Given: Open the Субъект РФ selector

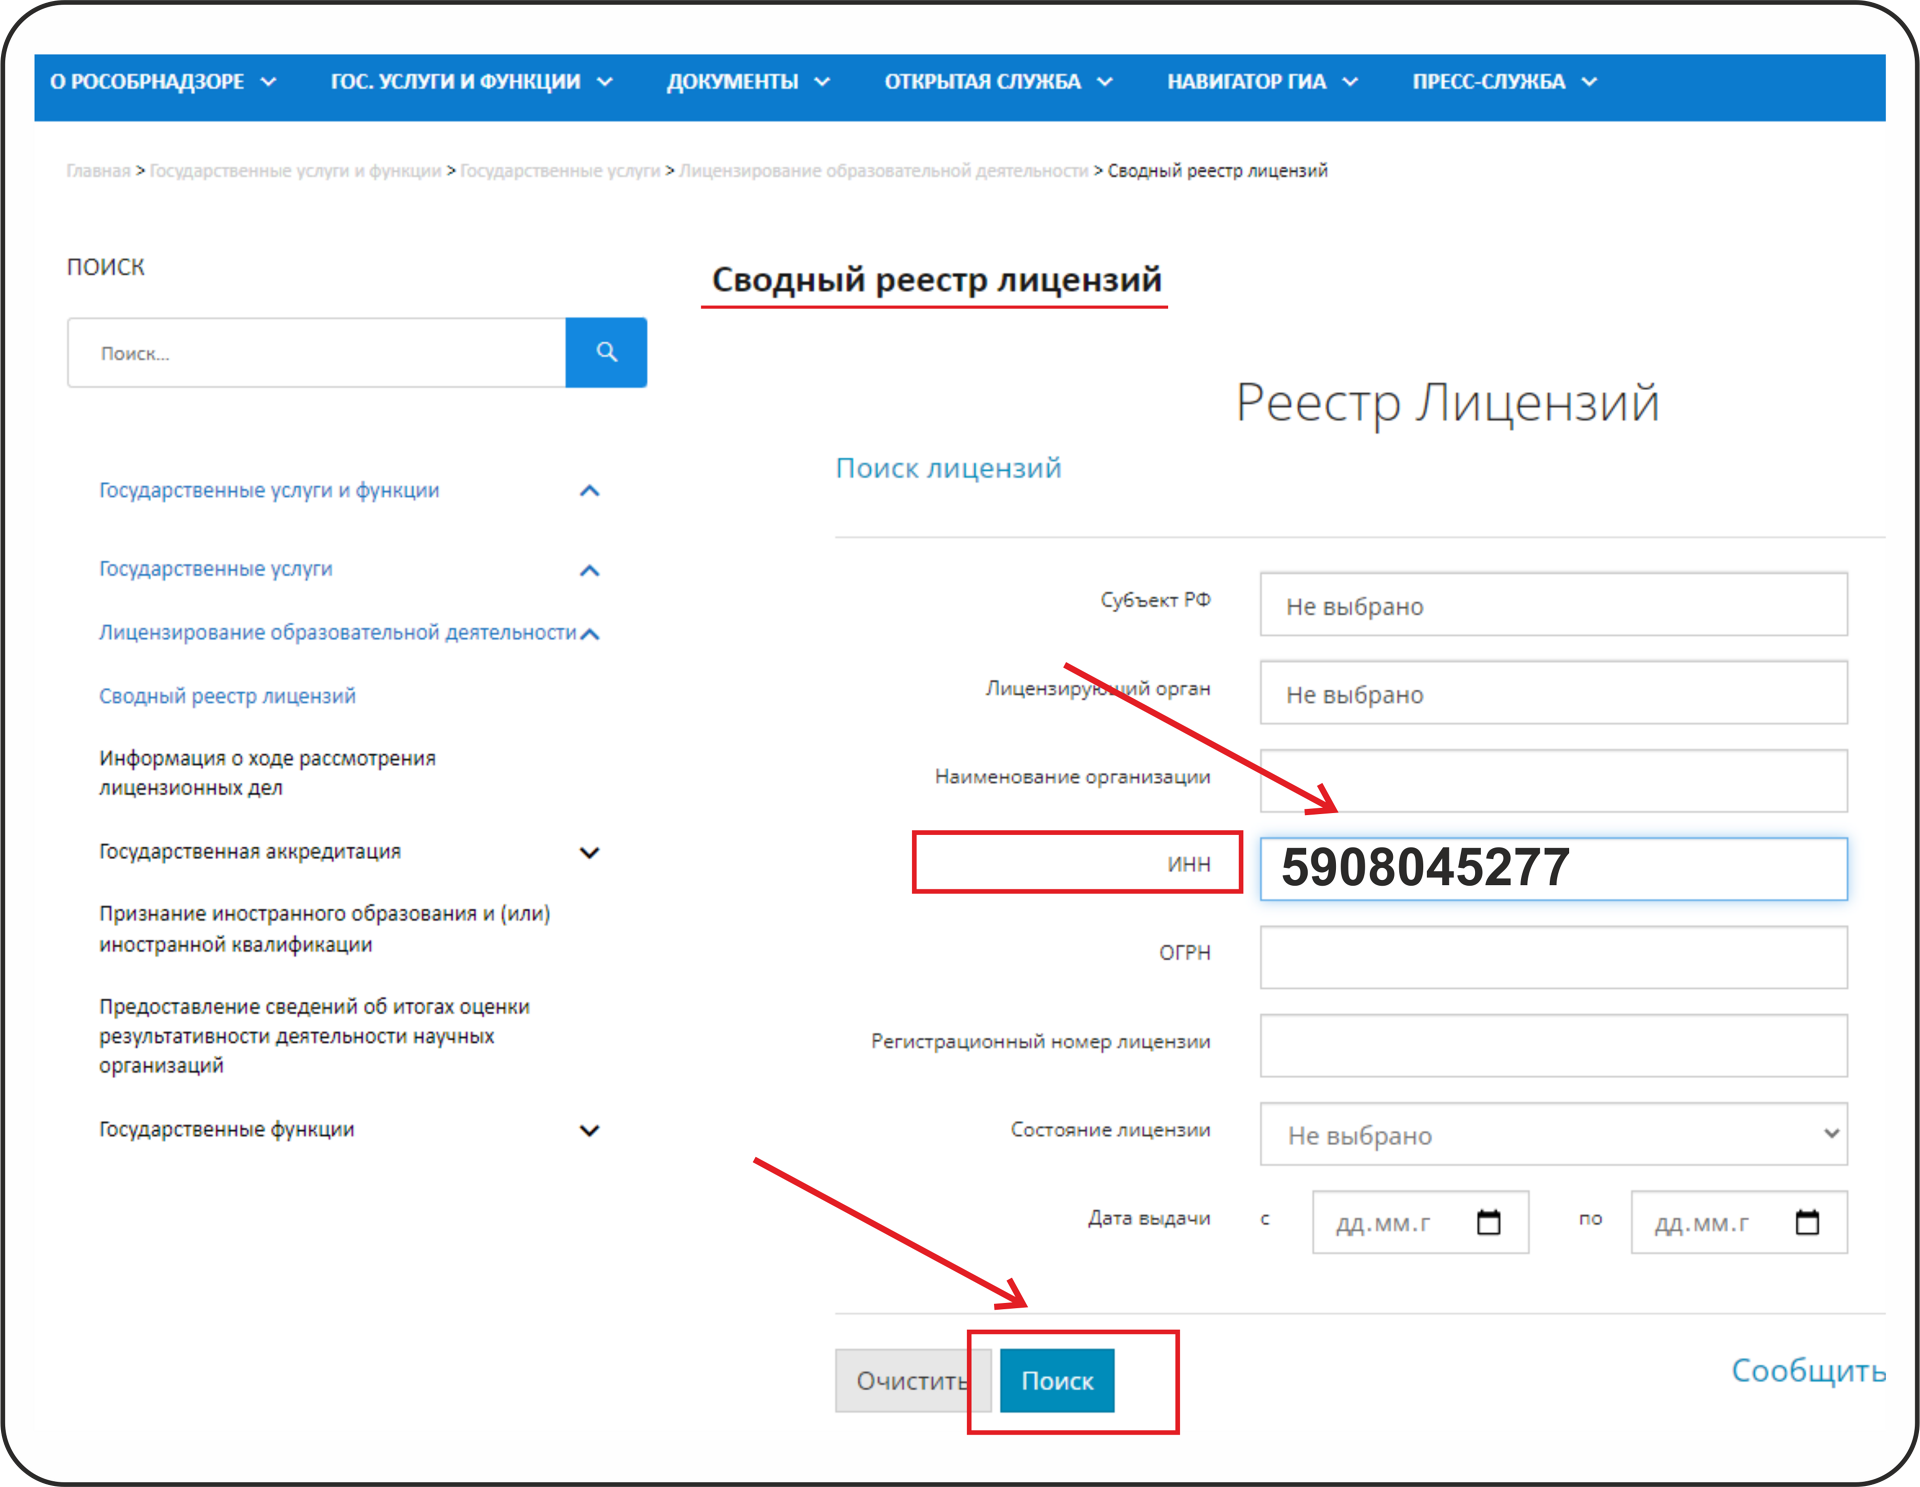Looking at the screenshot, I should click(x=1552, y=605).
